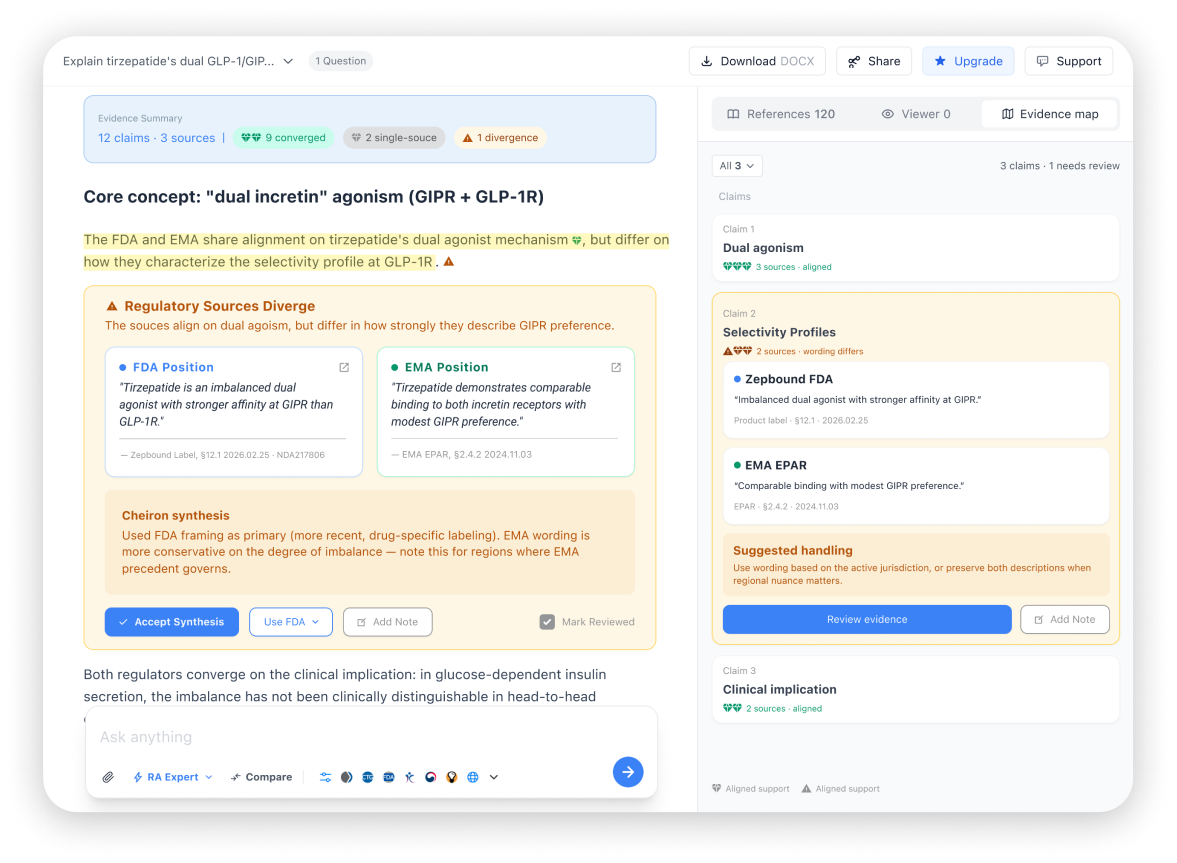Click the Share button

(x=874, y=62)
